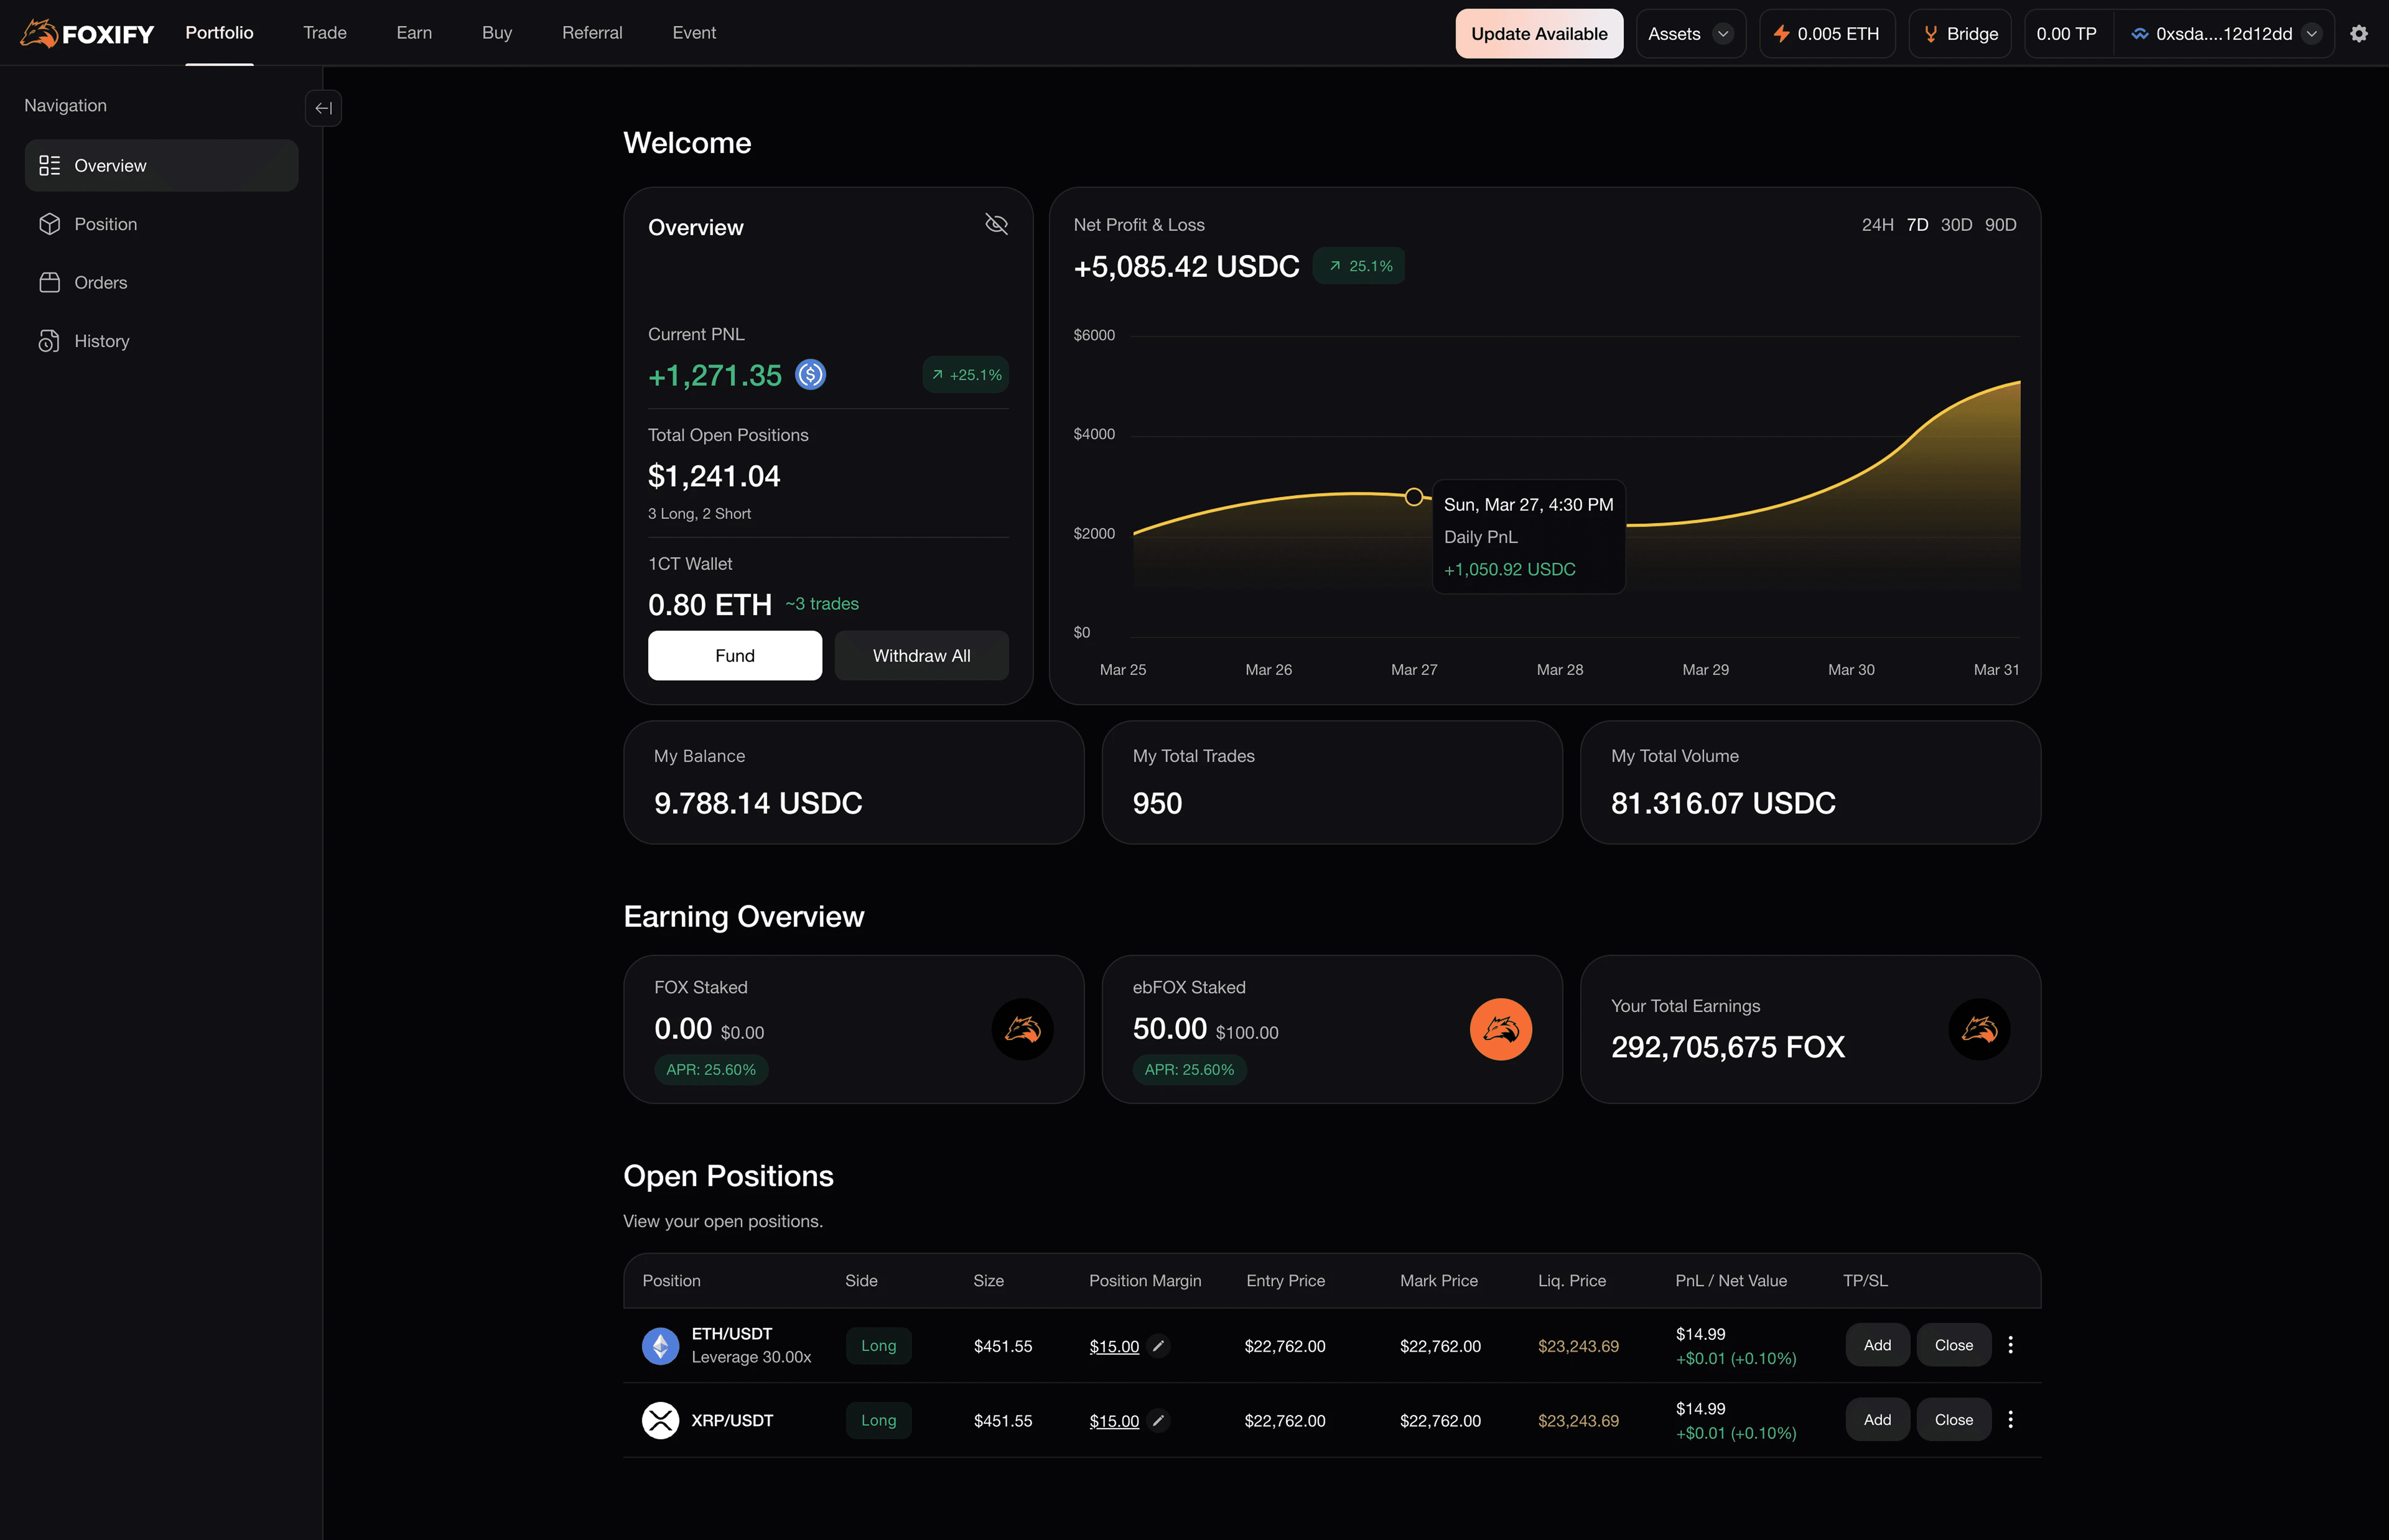
Task: Go to History in sidebar
Action: pos(101,341)
